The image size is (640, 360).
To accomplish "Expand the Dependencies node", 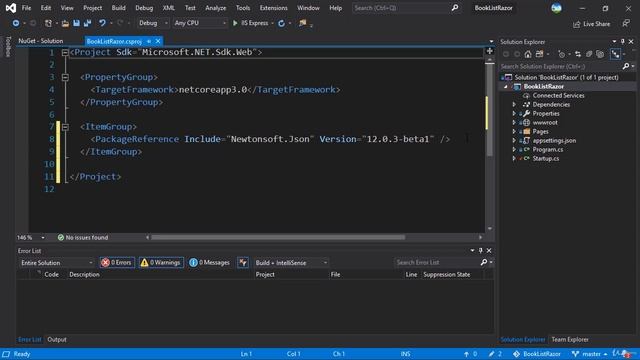I will click(x=514, y=104).
